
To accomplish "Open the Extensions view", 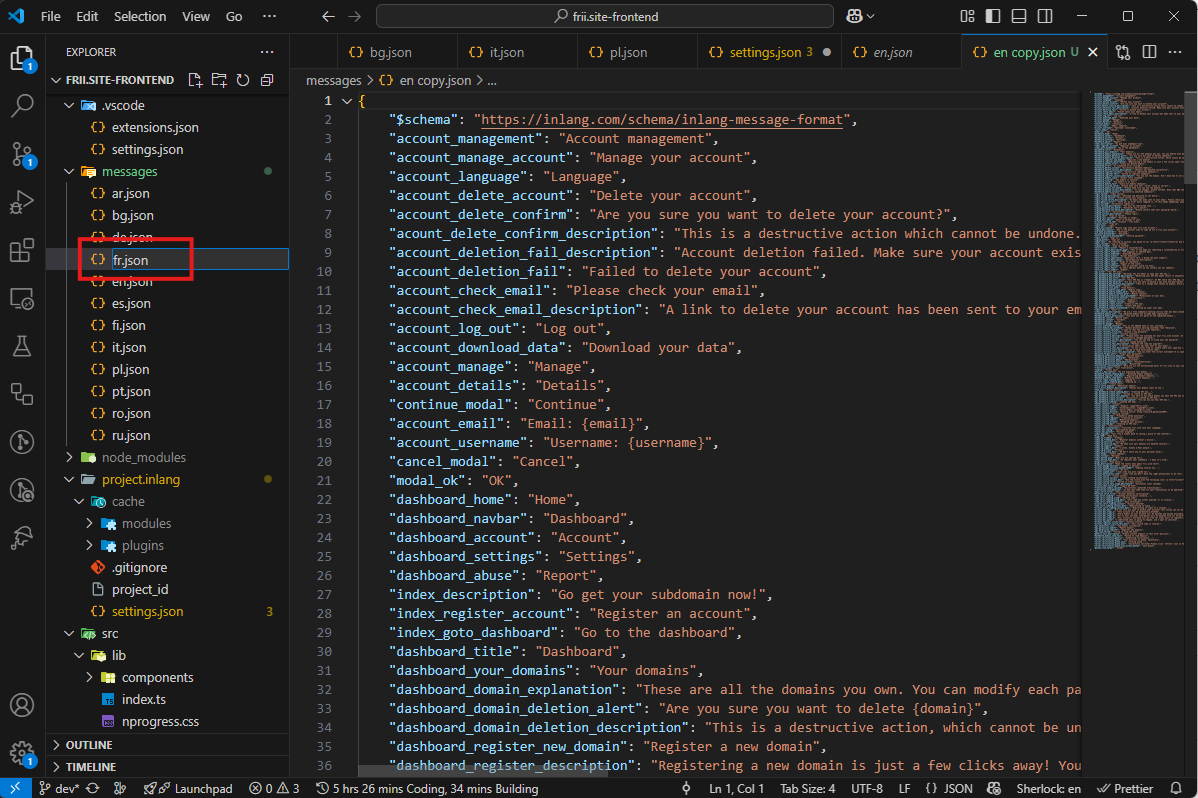I will coord(22,250).
